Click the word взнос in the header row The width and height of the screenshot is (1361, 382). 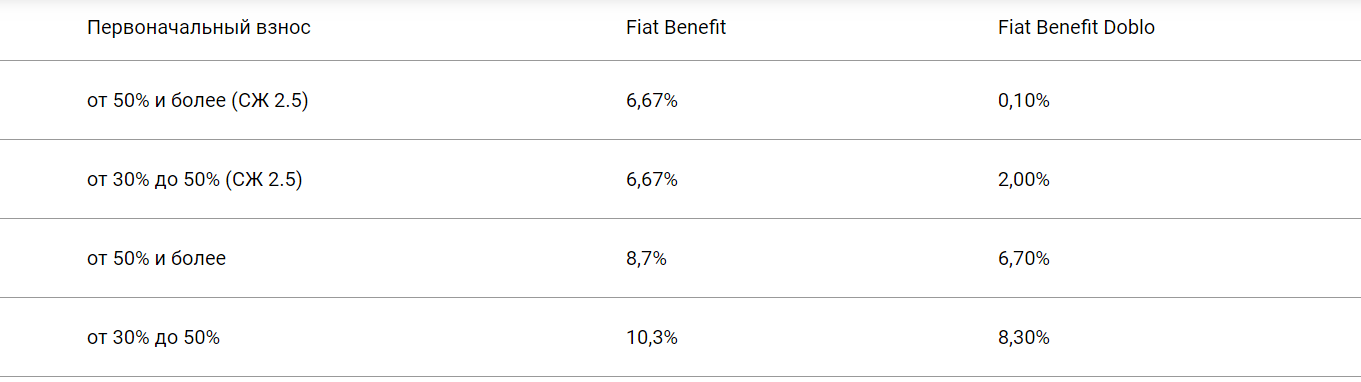(x=282, y=28)
